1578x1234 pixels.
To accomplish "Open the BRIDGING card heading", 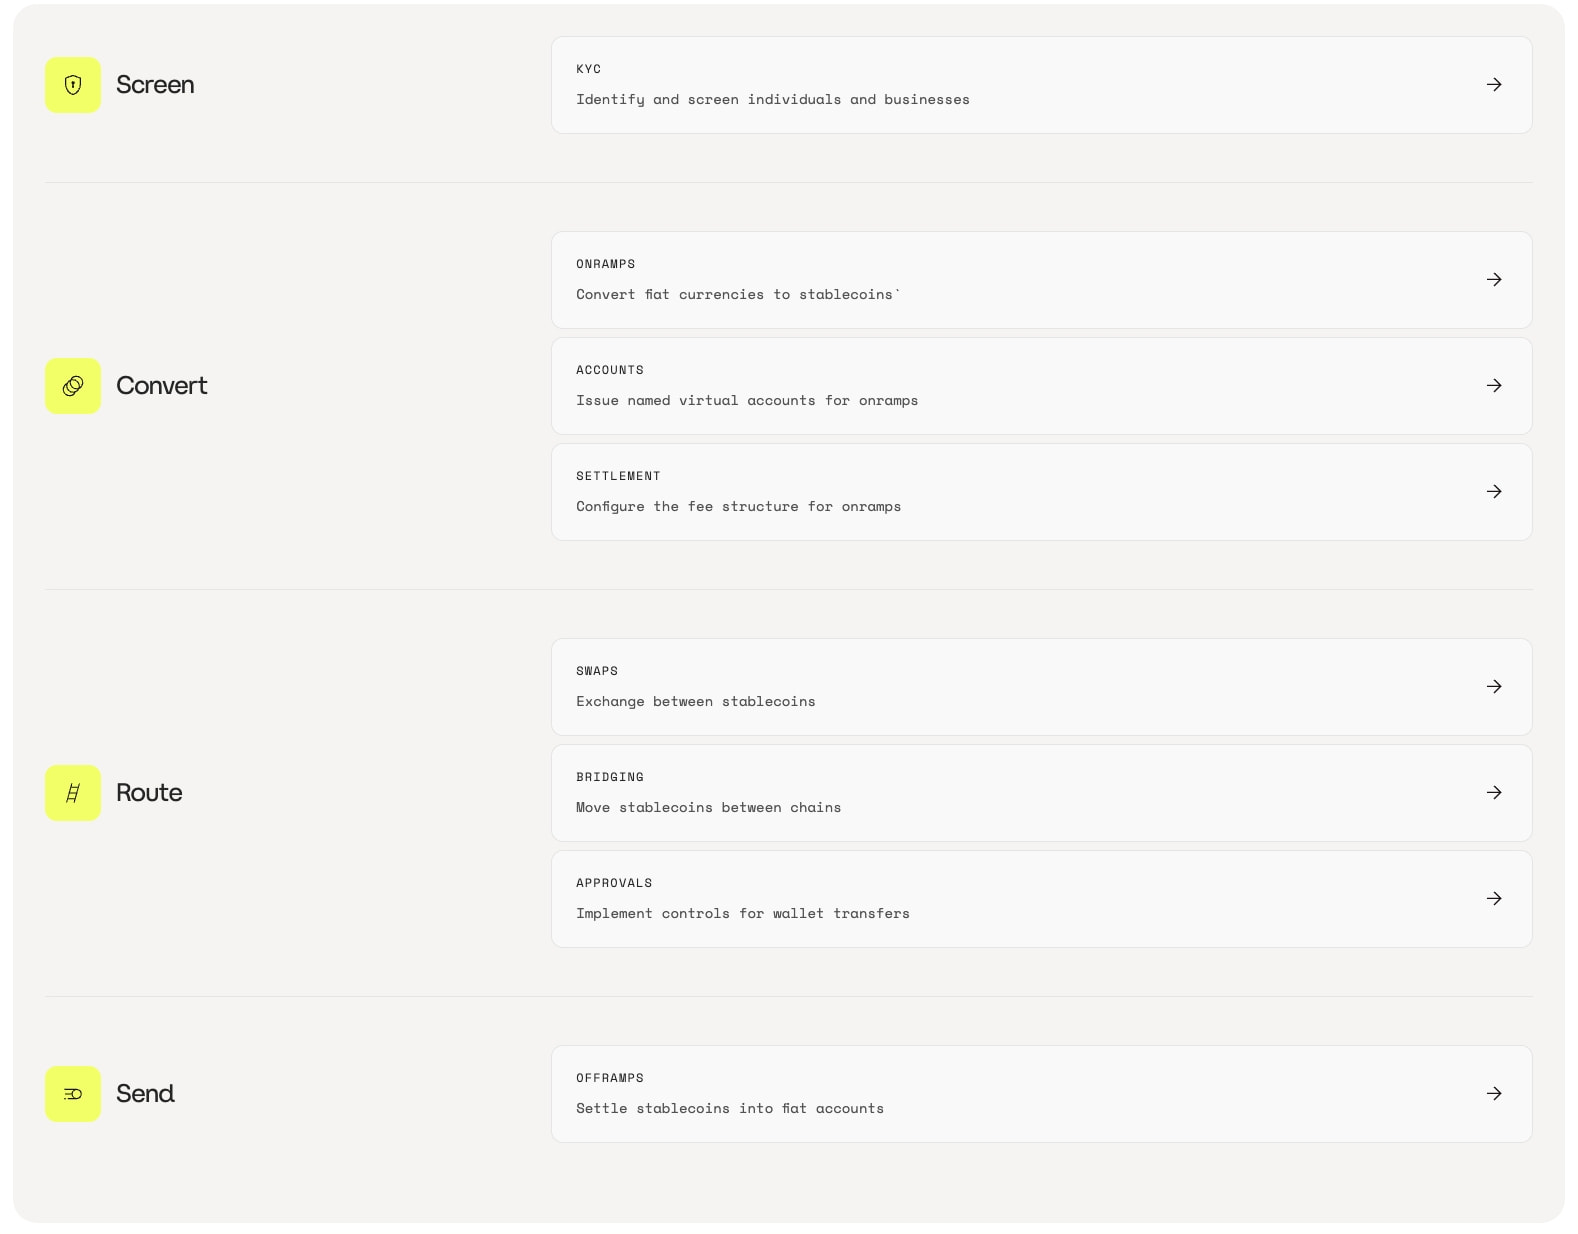I will tap(609, 777).
